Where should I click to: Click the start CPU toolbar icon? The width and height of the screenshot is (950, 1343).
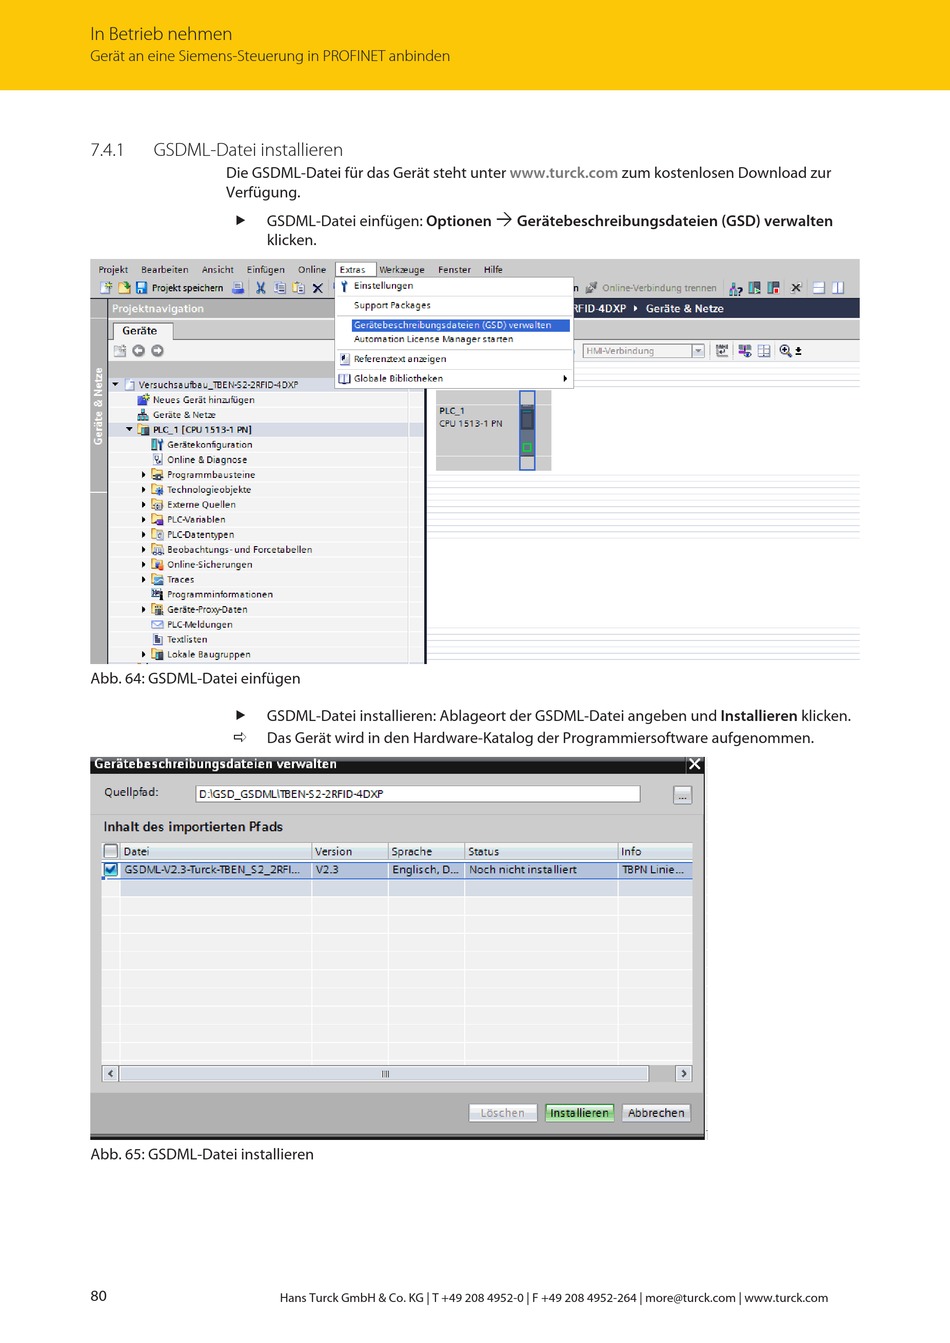click(x=755, y=288)
